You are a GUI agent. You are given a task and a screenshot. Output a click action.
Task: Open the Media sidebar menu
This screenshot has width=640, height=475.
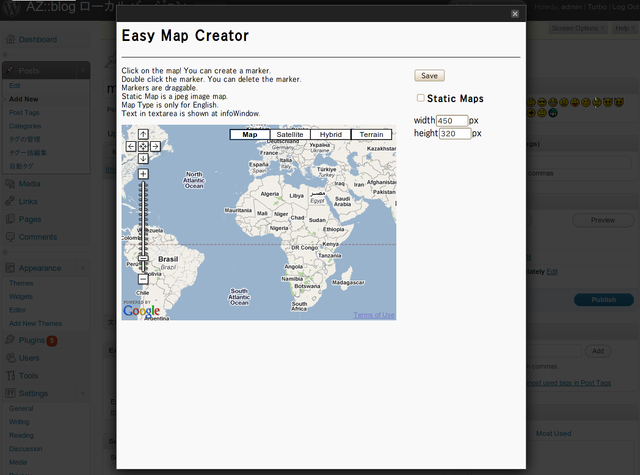tap(29, 184)
